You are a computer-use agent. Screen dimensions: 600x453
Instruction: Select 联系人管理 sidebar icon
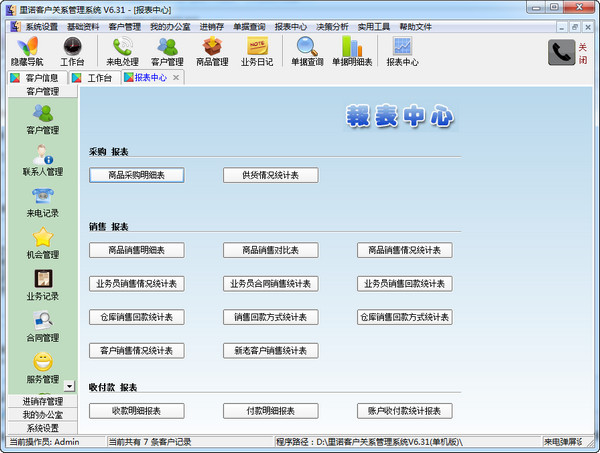[42, 161]
